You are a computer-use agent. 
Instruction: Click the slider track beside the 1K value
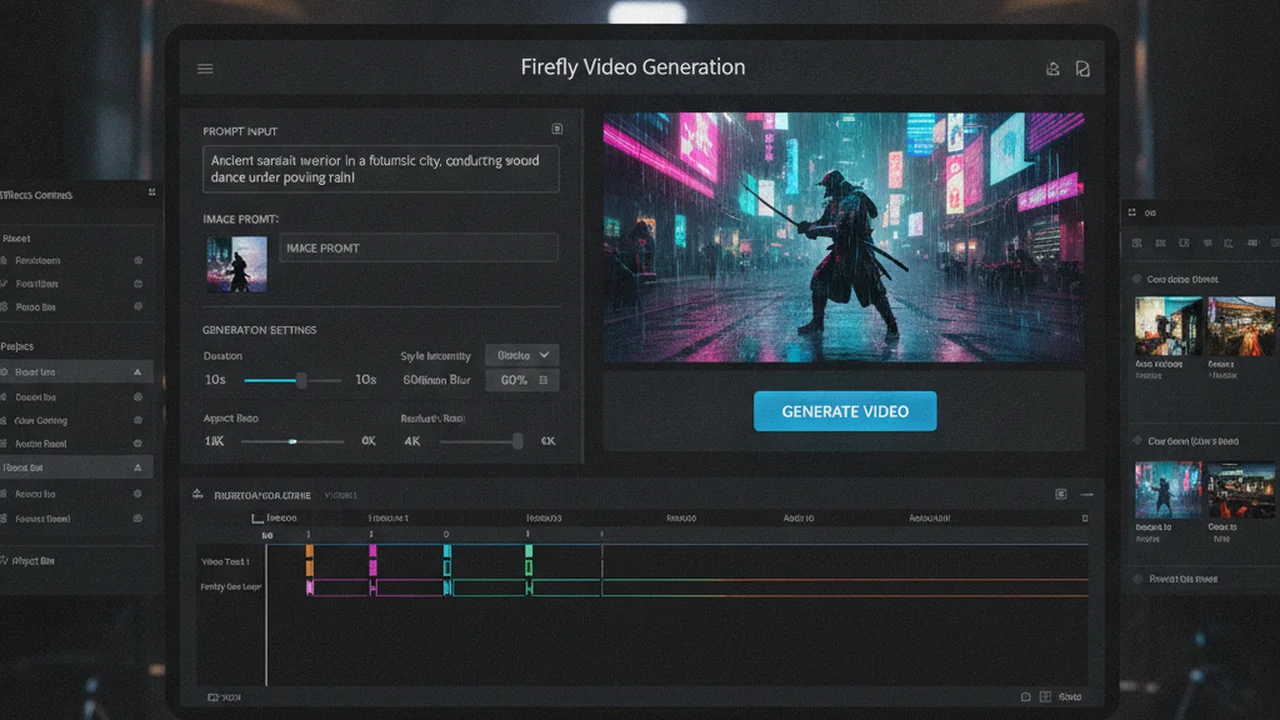295,441
